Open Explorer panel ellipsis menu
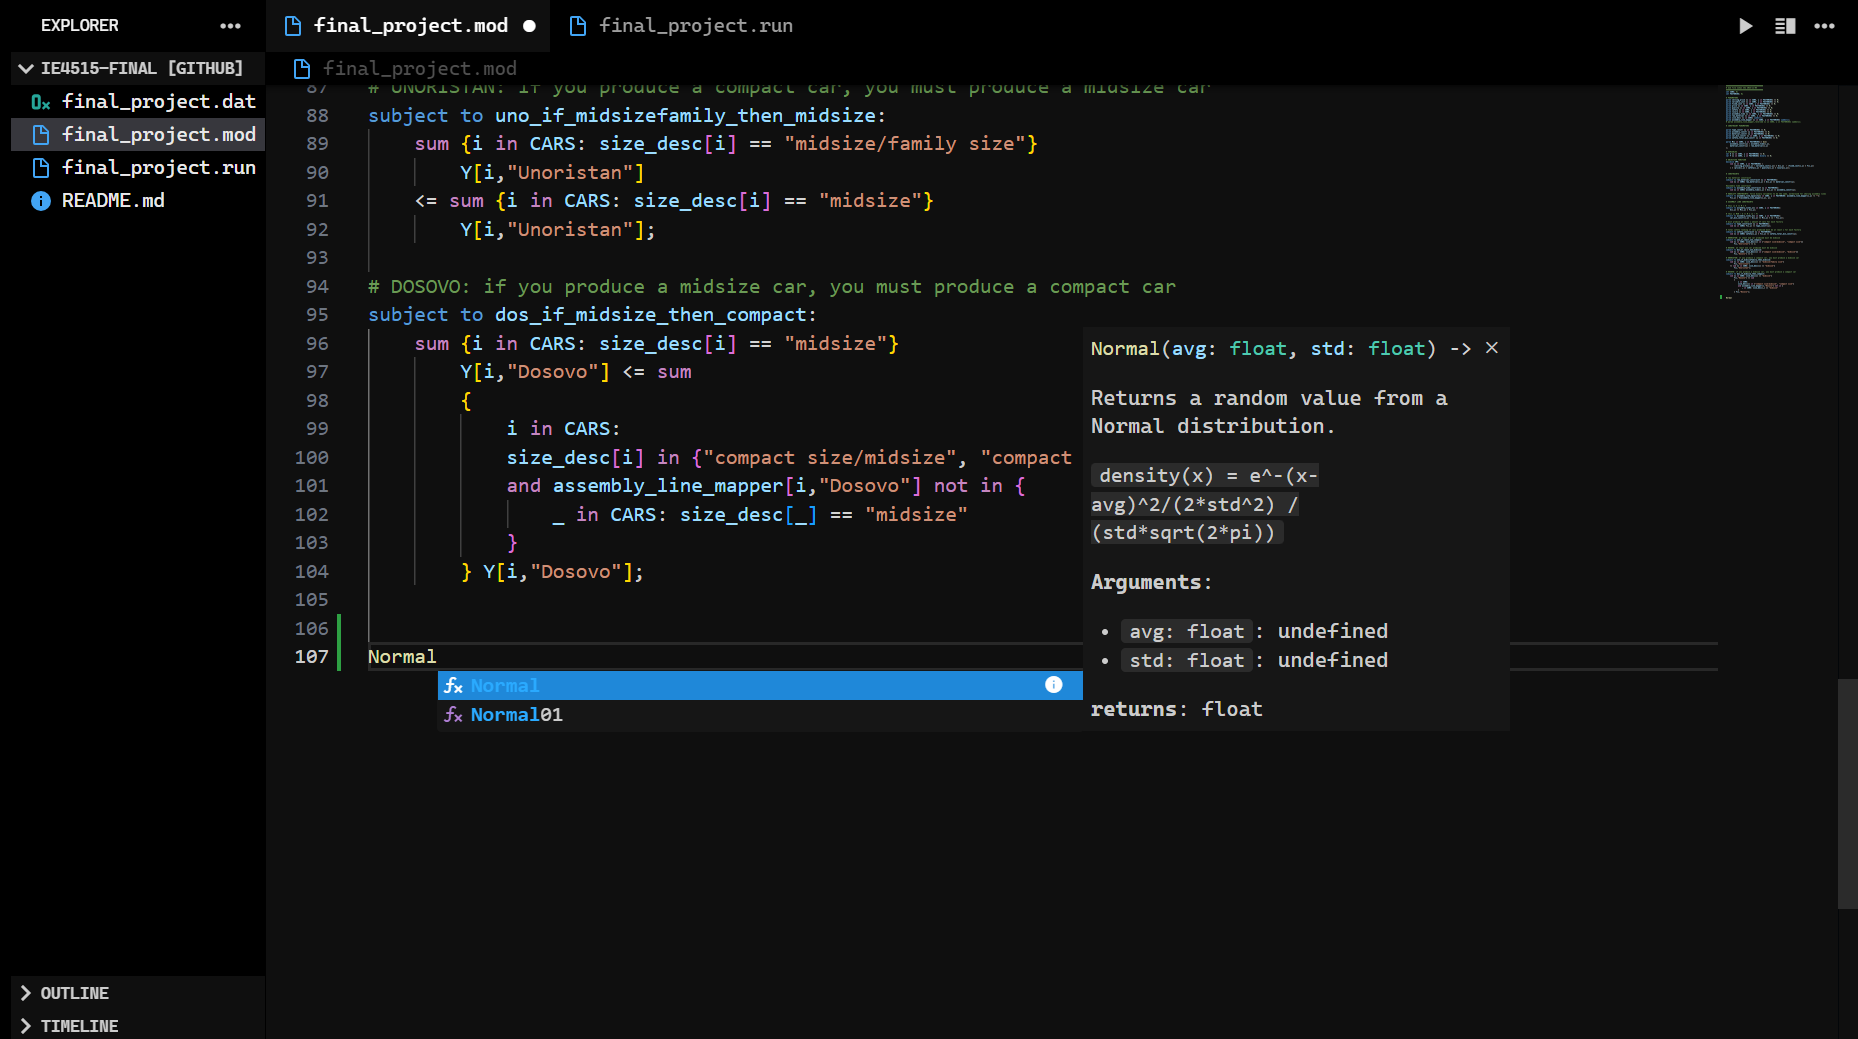The width and height of the screenshot is (1858, 1039). pyautogui.click(x=230, y=26)
